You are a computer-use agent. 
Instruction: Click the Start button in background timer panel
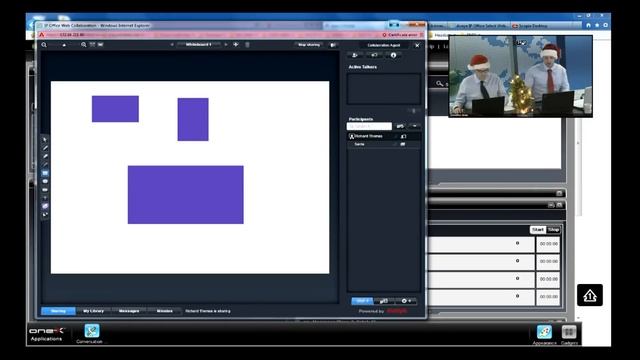pos(538,230)
